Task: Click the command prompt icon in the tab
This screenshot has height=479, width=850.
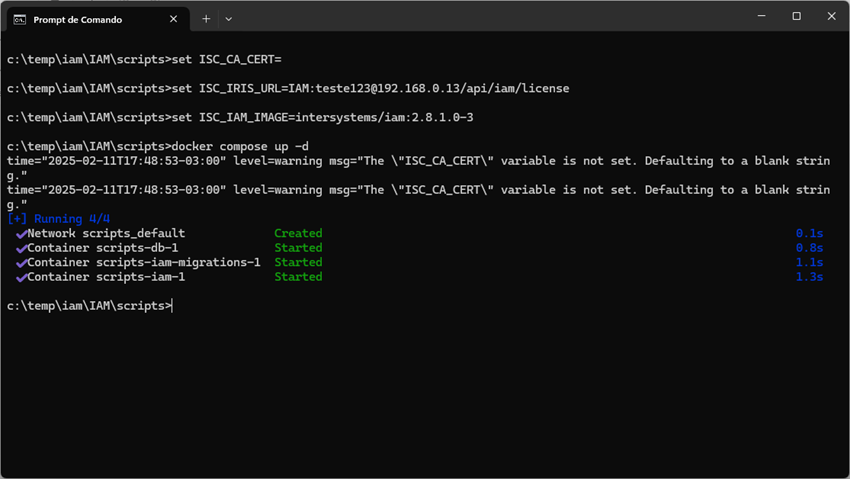Action: (19, 19)
